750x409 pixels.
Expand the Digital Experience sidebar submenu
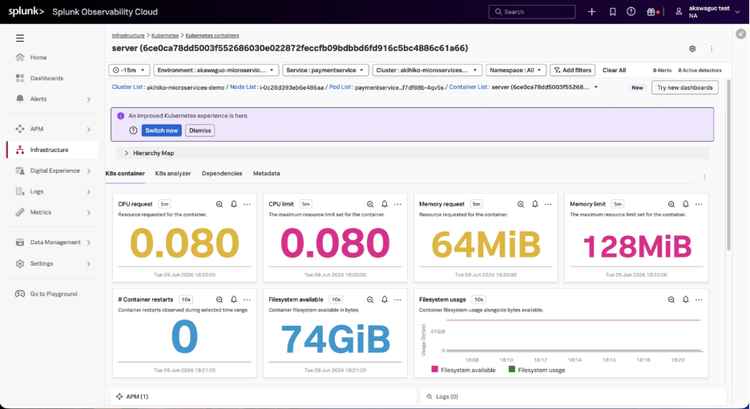pos(88,171)
